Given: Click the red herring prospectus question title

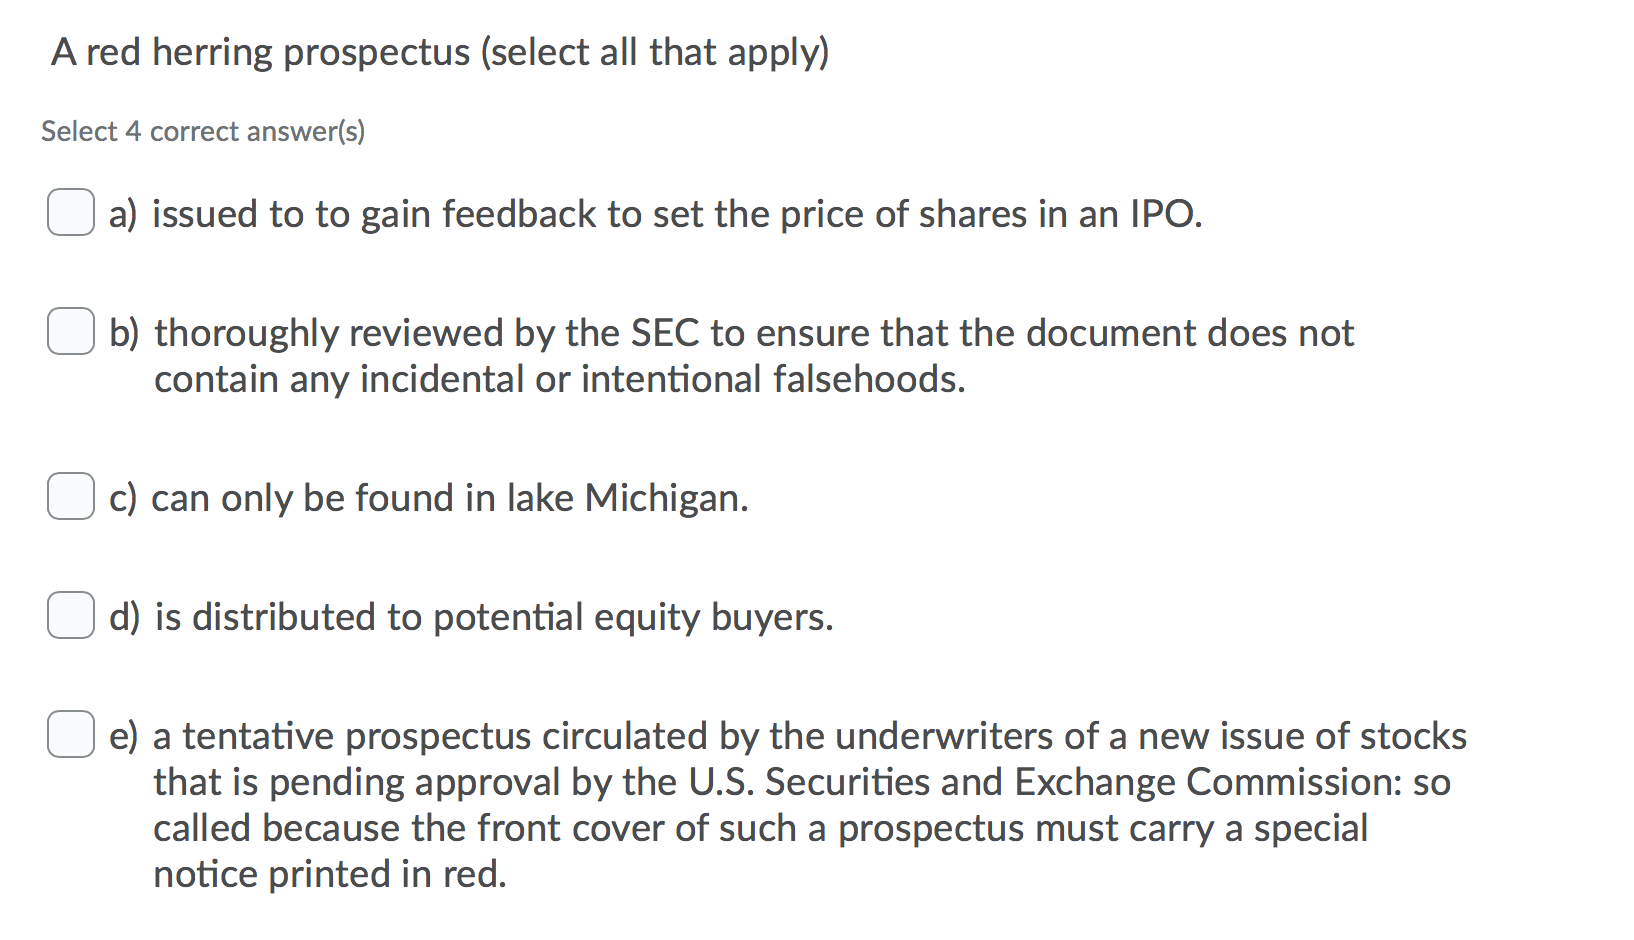Looking at the screenshot, I should (x=440, y=52).
